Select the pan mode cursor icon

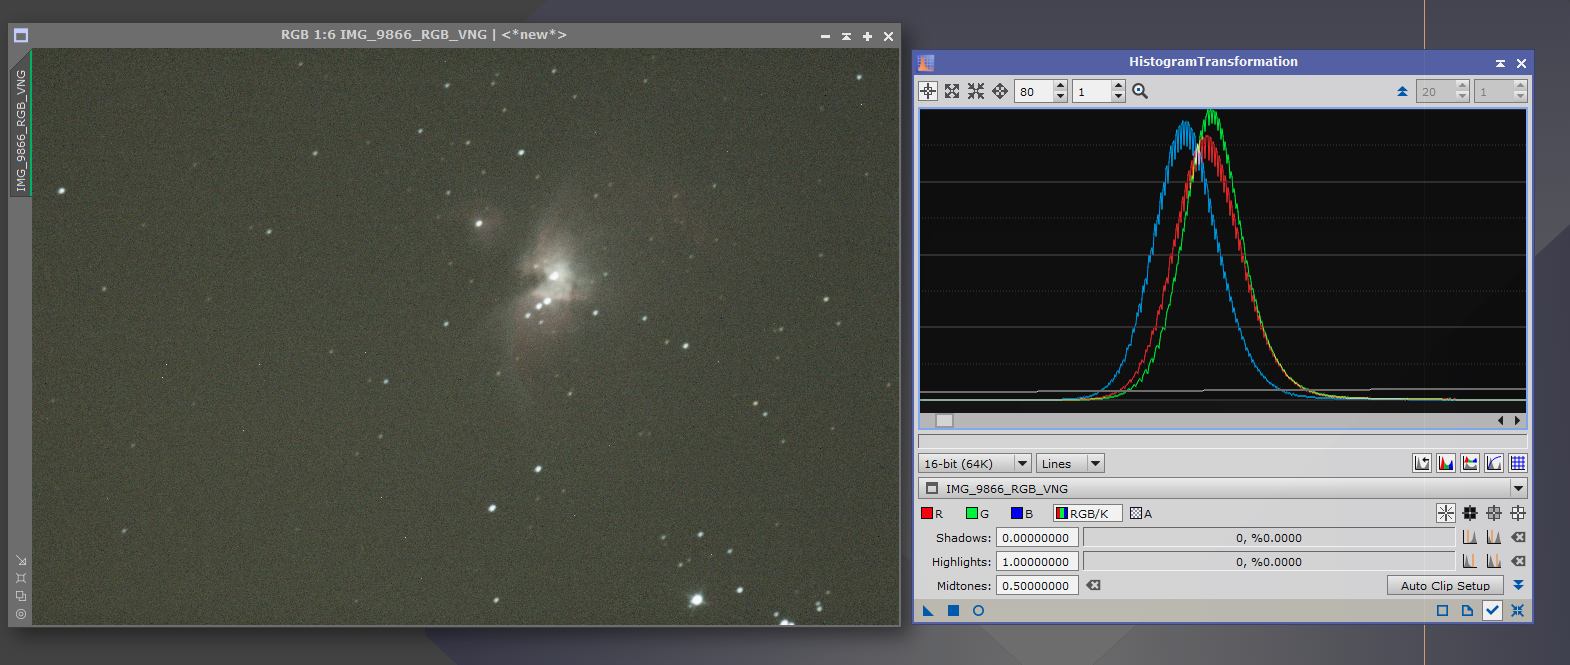coord(1000,91)
